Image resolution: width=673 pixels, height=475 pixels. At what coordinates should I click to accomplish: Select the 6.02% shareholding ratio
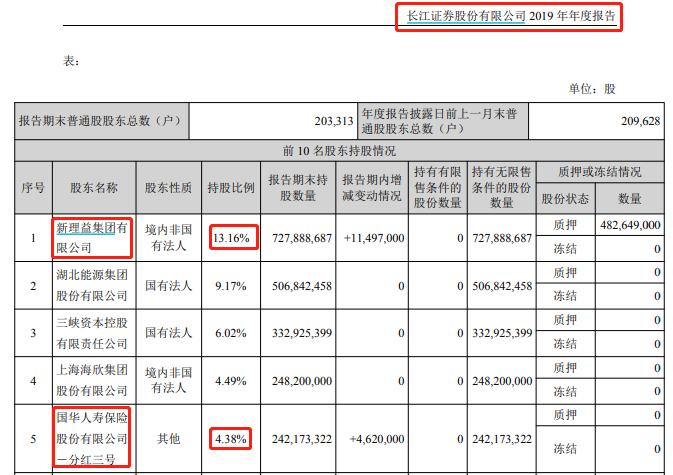pyautogui.click(x=231, y=333)
